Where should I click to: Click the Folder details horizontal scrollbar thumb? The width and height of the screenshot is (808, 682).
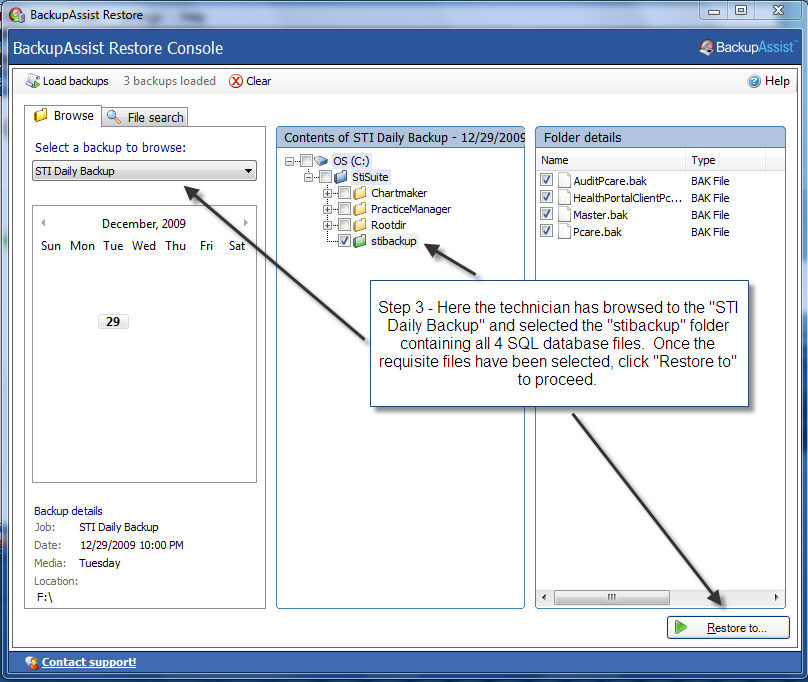[x=612, y=597]
